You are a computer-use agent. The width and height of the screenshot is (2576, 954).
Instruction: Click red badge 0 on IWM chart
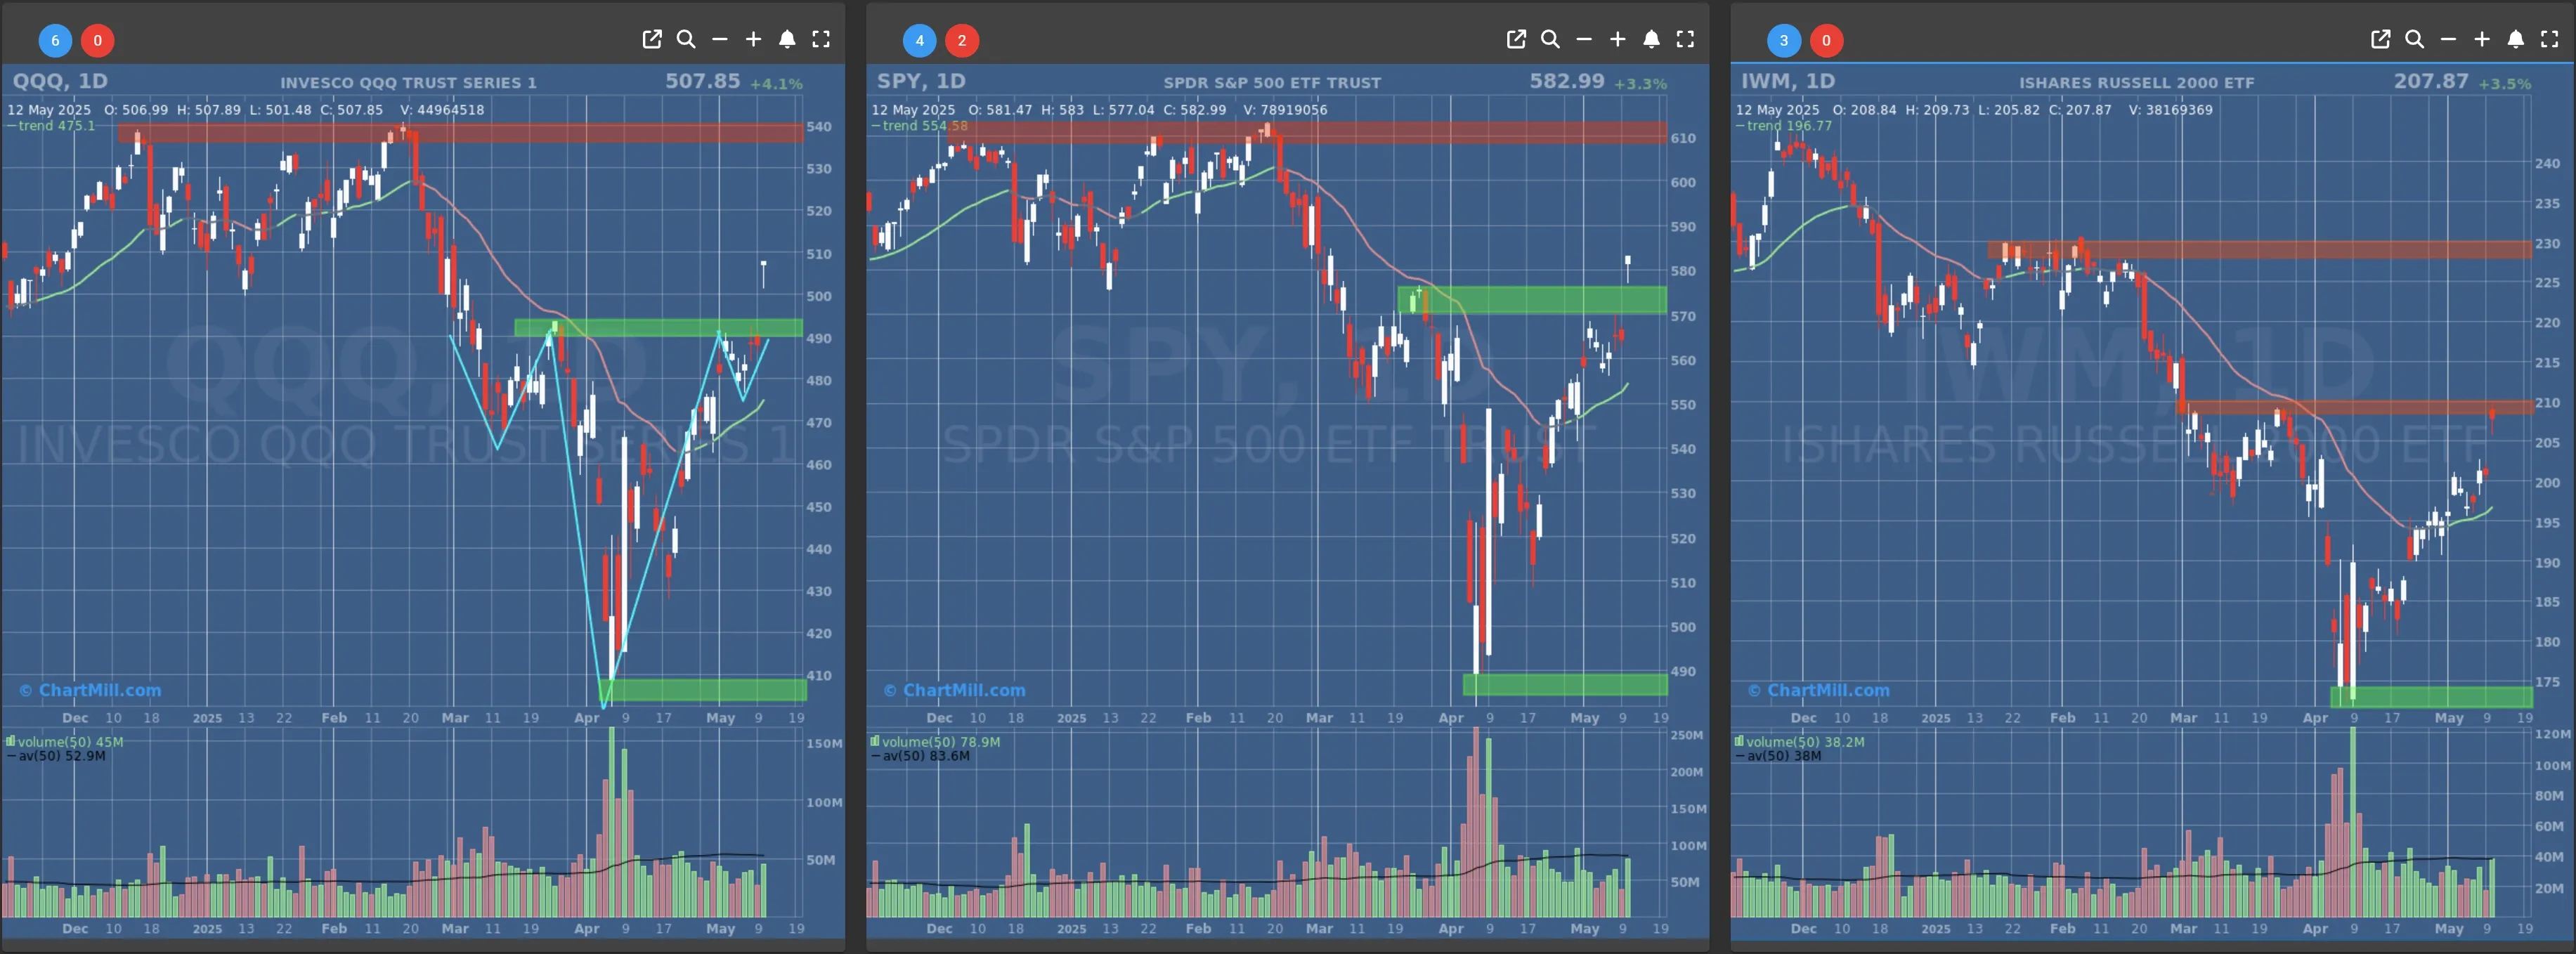[x=1826, y=40]
